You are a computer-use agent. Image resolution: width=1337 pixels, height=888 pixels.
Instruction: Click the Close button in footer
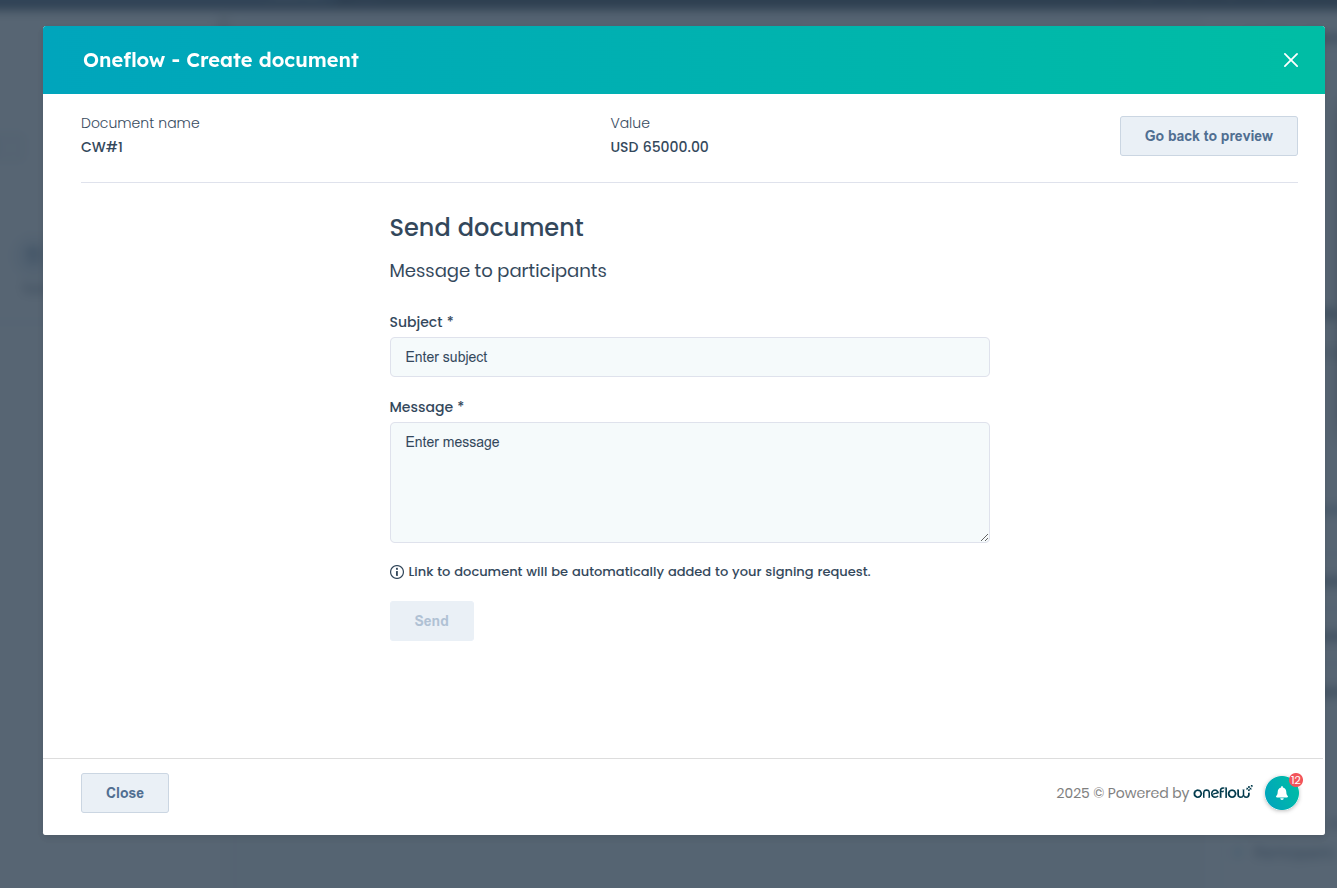125,793
